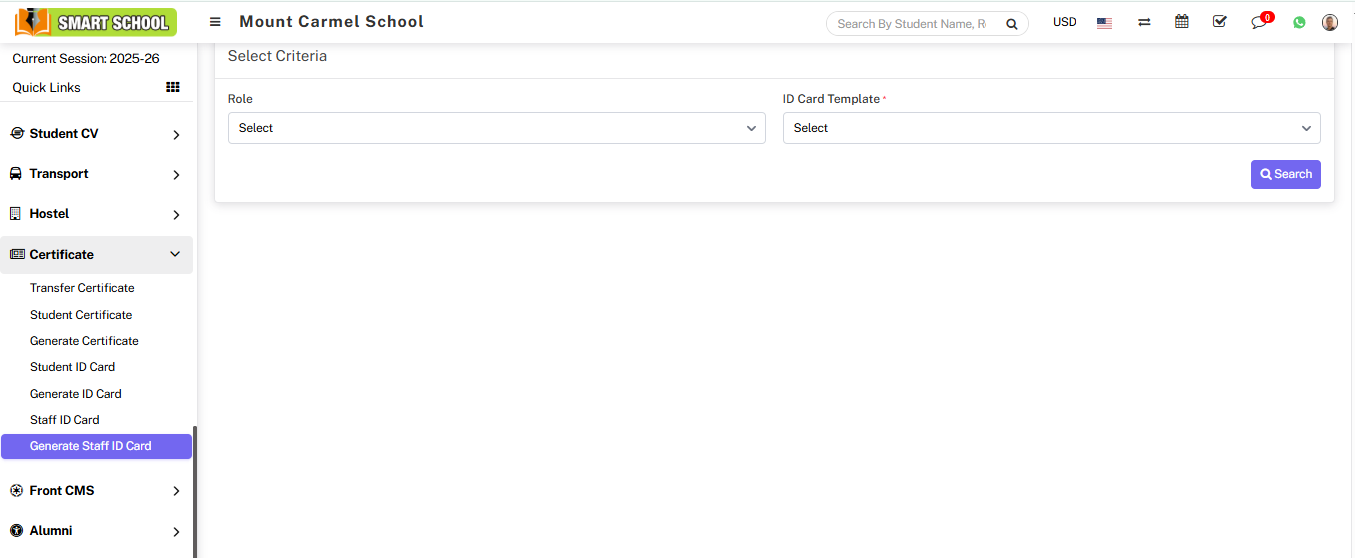This screenshot has height=558, width=1355.
Task: Open the calendar icon in header
Action: point(1182,22)
